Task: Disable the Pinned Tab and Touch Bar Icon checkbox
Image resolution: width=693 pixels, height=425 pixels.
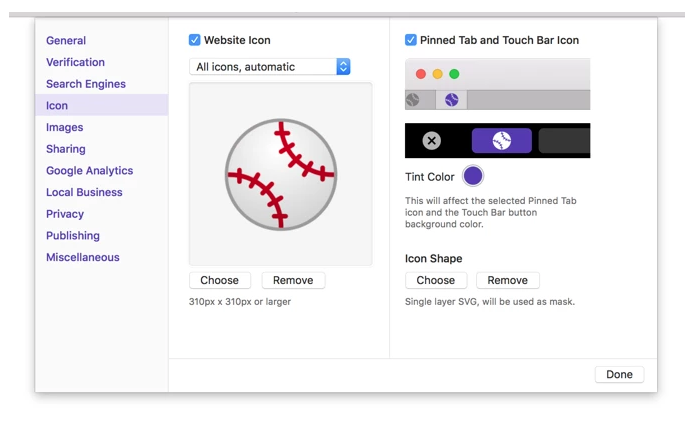Action: tap(411, 40)
